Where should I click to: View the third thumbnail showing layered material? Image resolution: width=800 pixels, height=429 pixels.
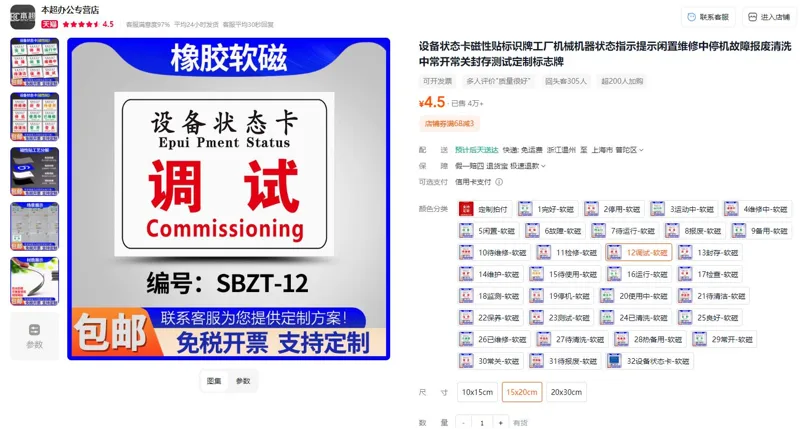click(x=35, y=171)
